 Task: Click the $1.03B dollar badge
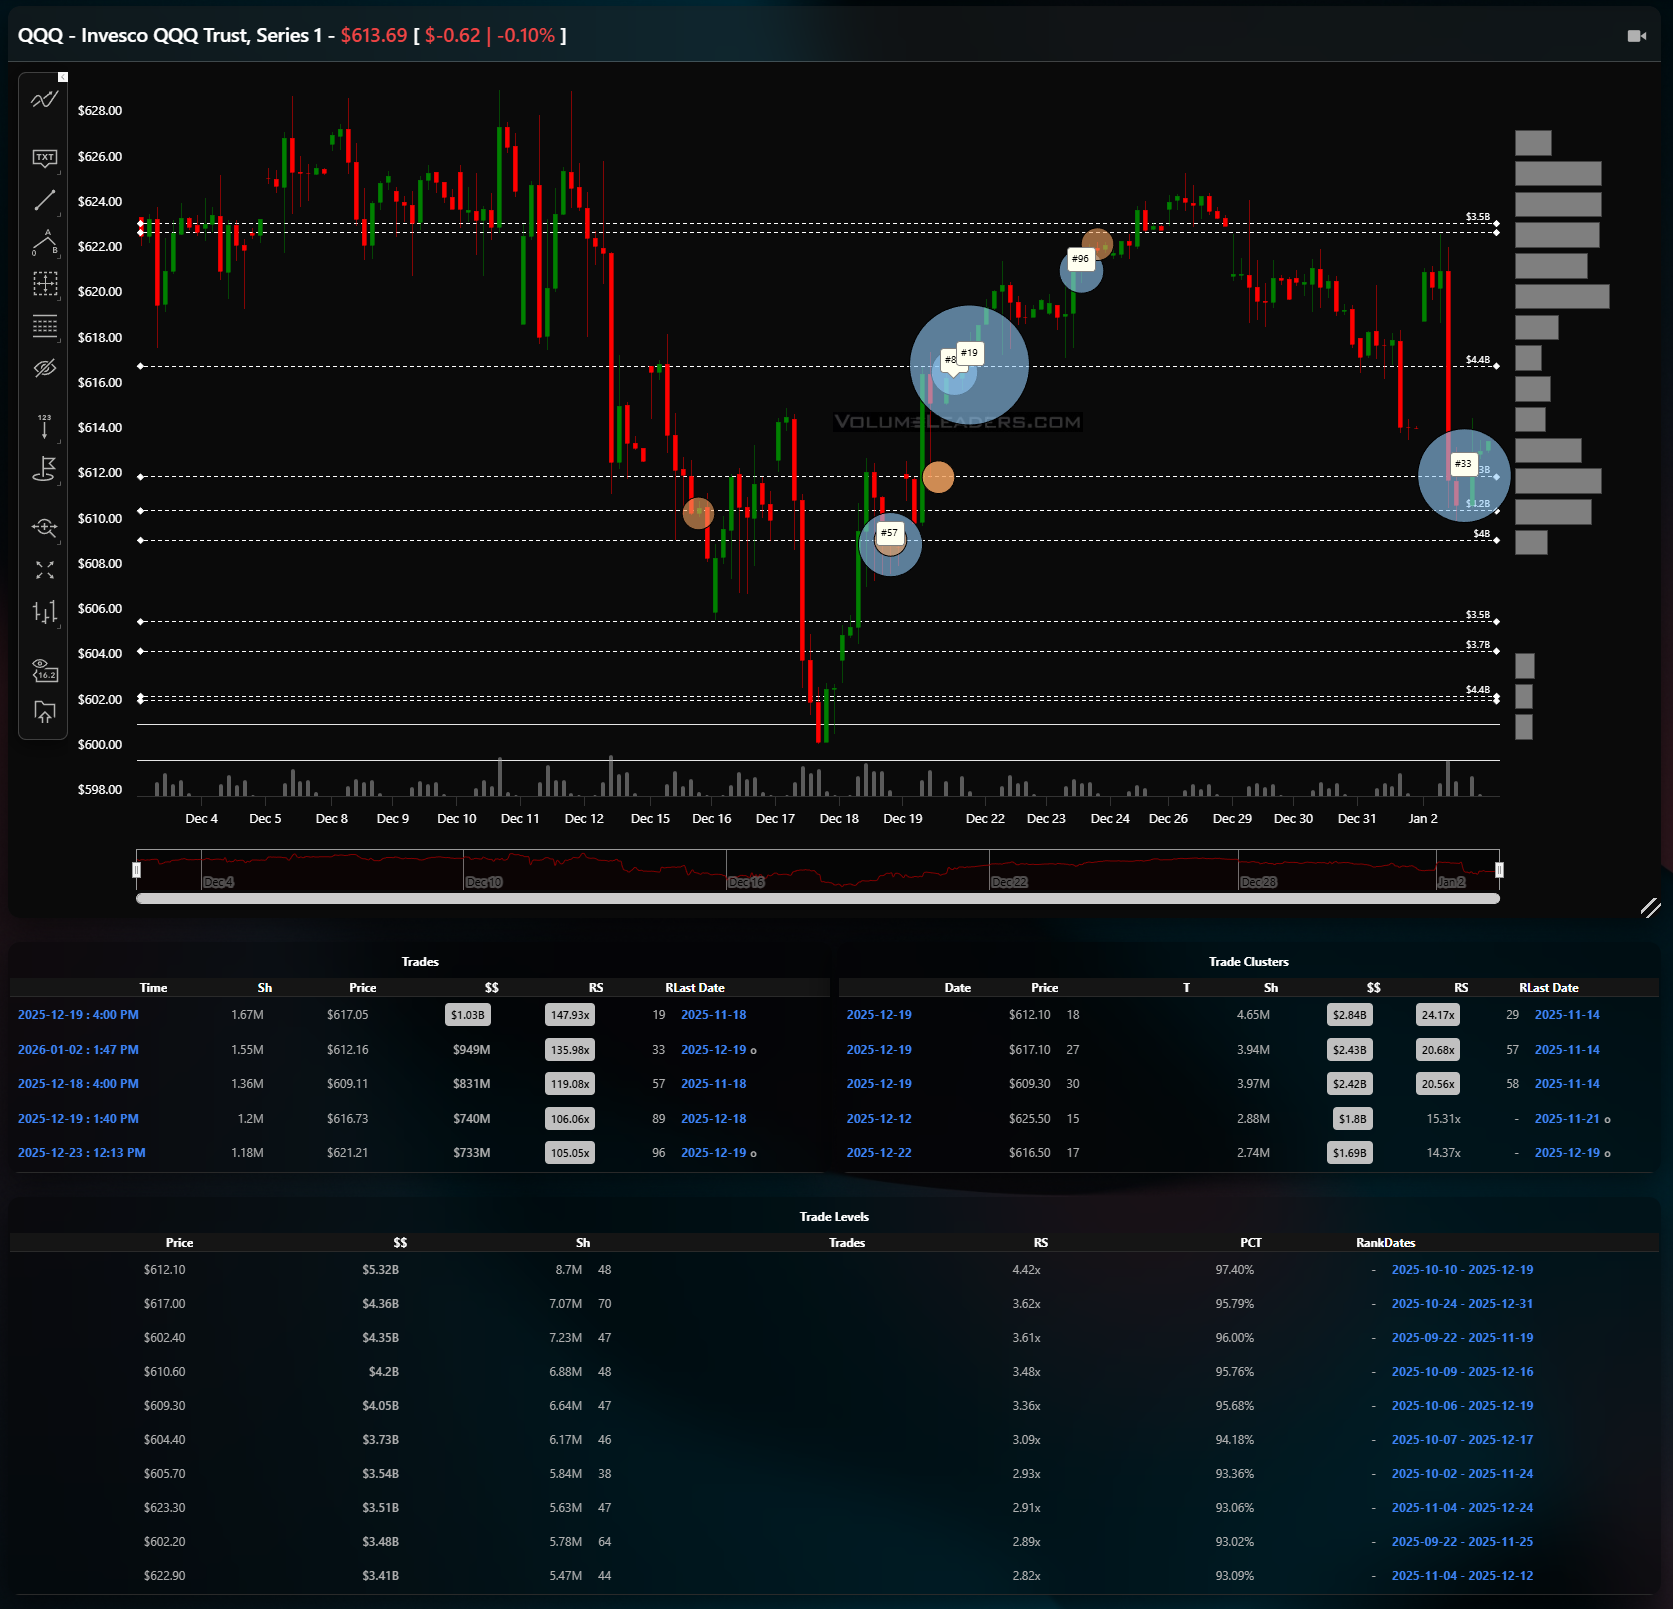click(x=468, y=1015)
